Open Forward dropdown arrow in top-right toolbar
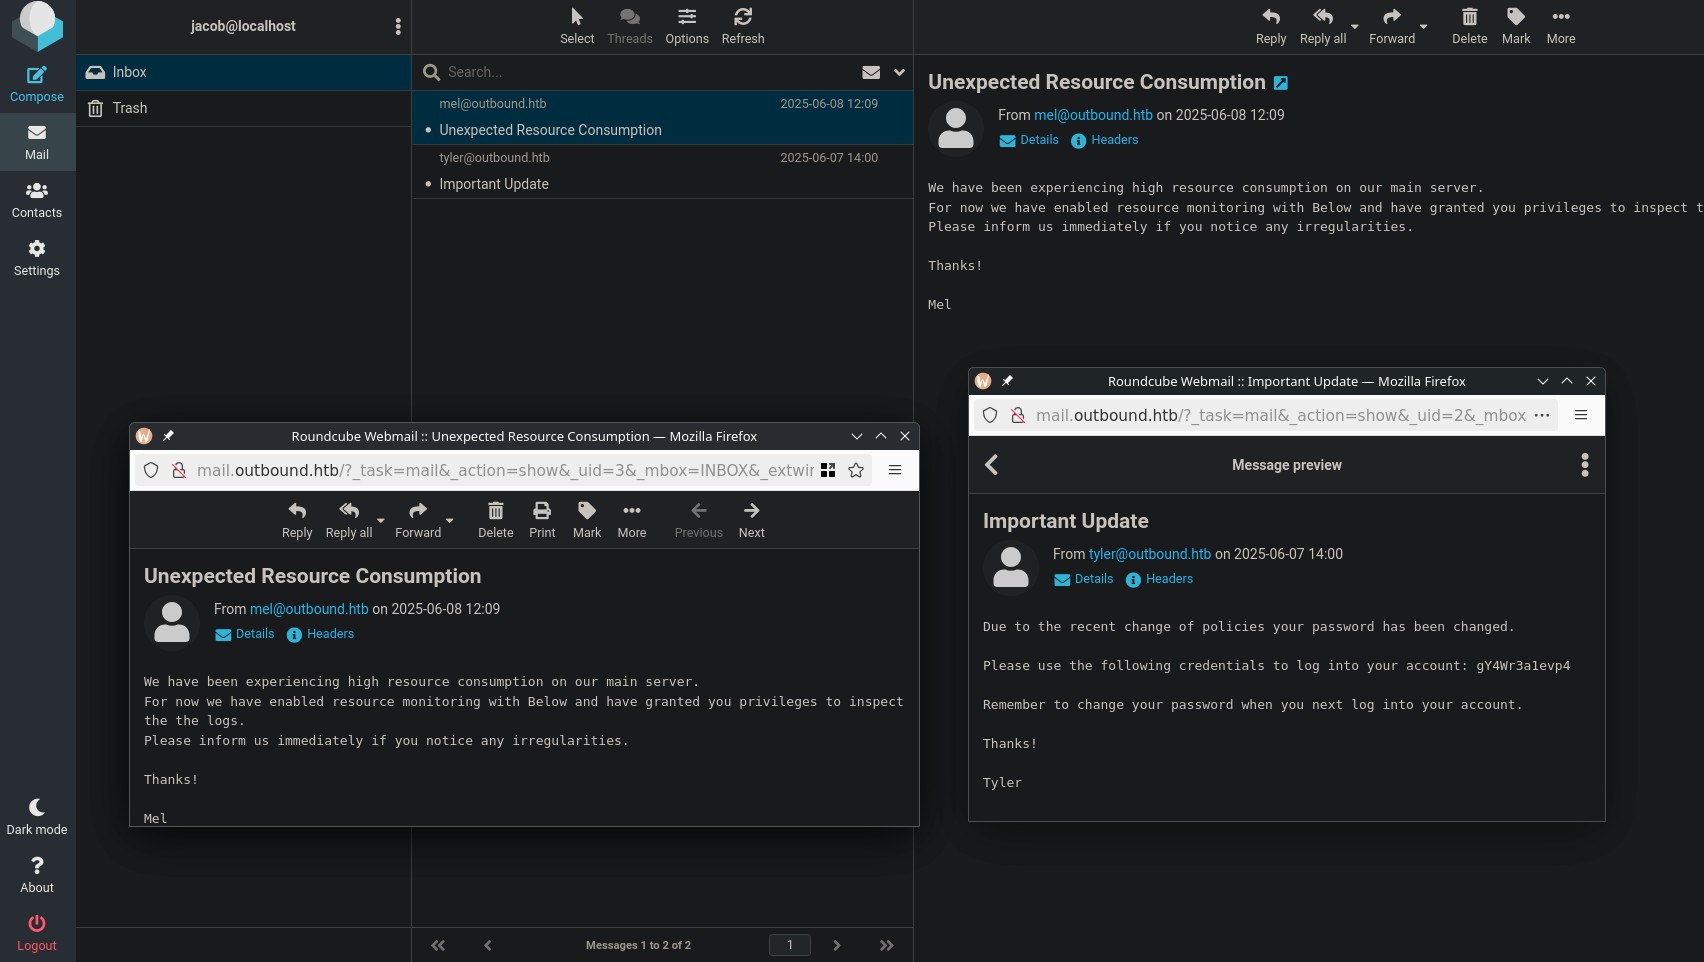Image resolution: width=1704 pixels, height=962 pixels. coord(1423,27)
